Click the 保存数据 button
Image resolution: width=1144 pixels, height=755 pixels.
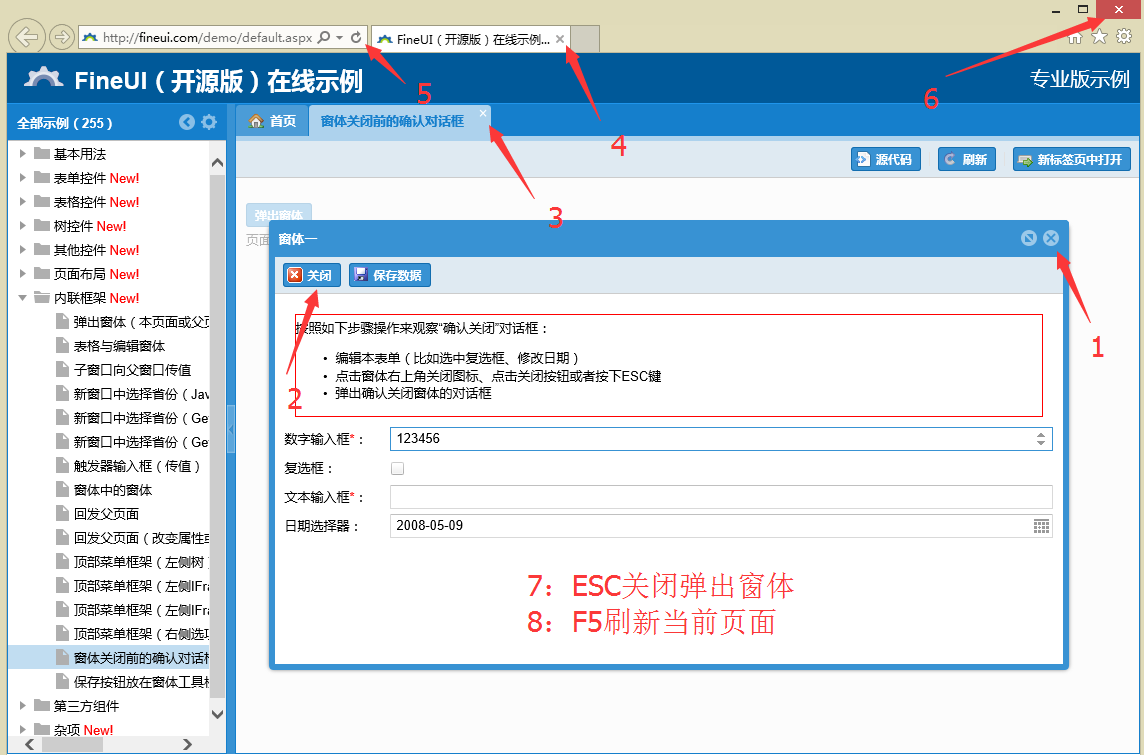390,275
